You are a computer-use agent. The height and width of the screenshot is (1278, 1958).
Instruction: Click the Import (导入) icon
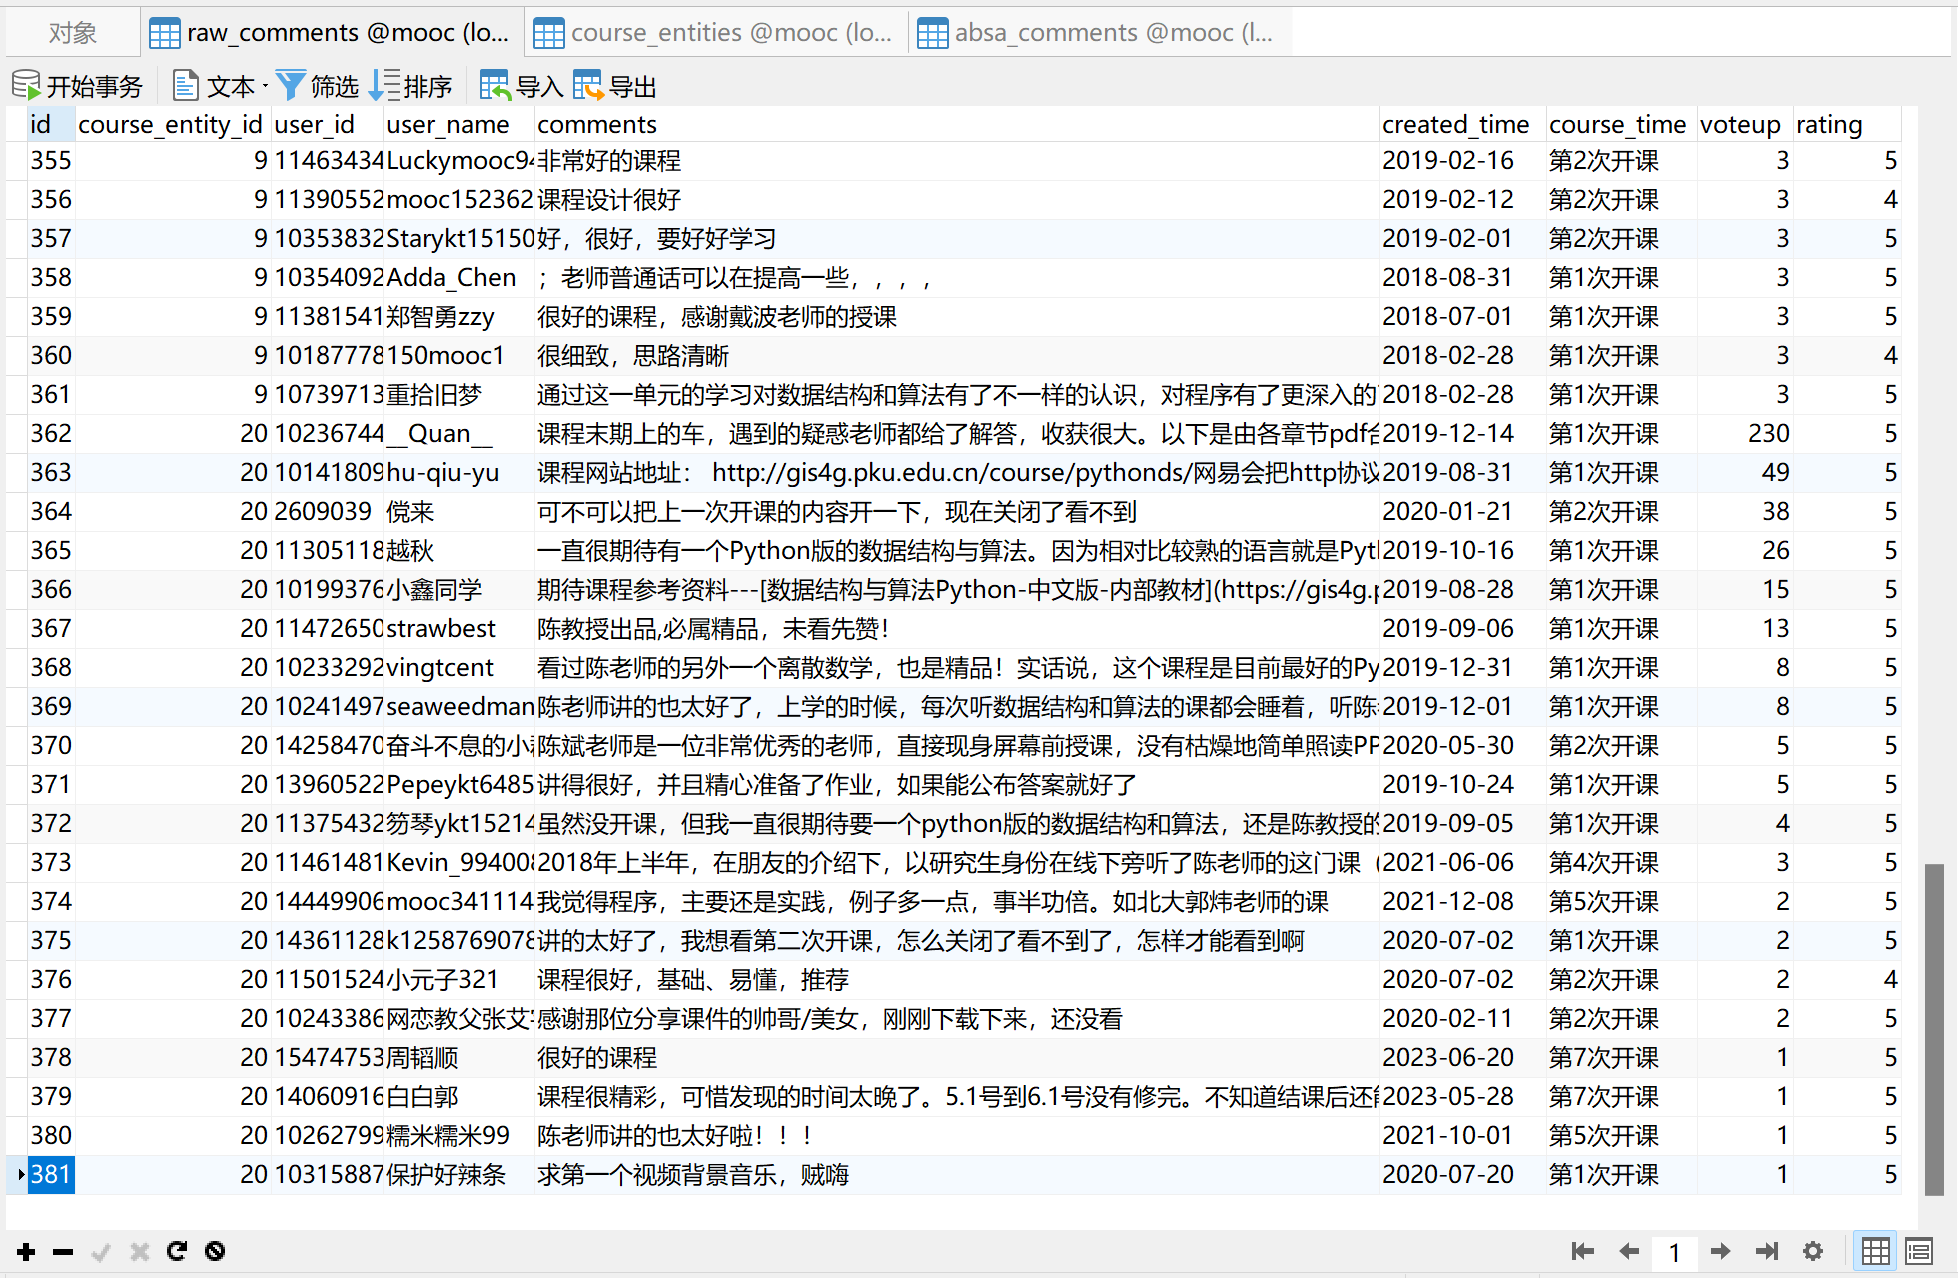click(x=495, y=86)
